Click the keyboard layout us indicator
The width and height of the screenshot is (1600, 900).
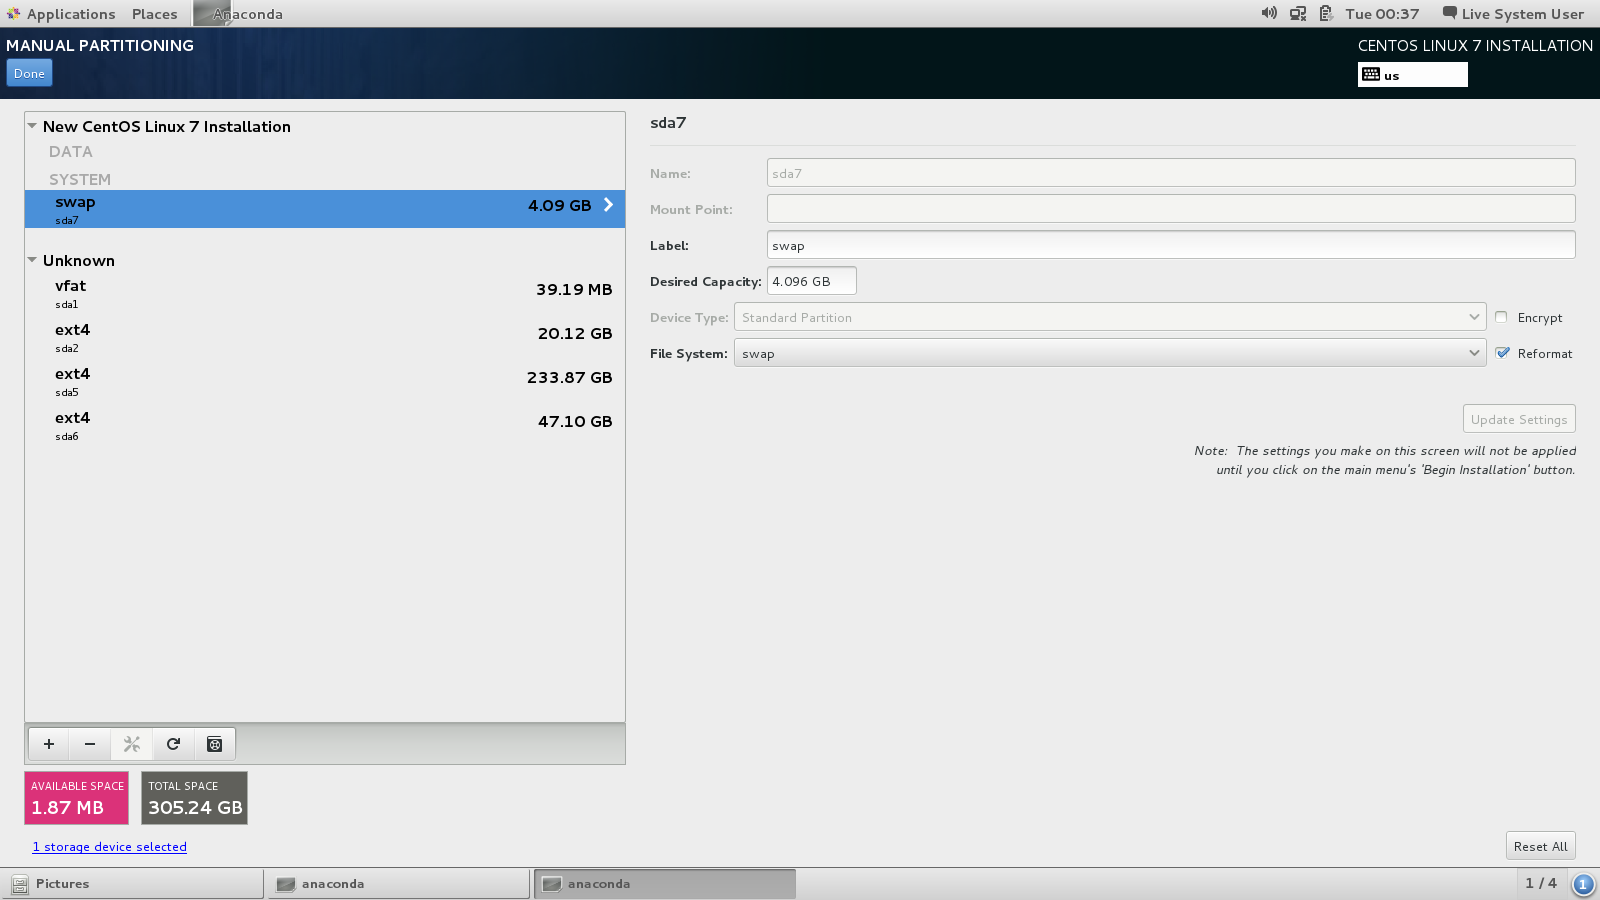(x=1412, y=75)
